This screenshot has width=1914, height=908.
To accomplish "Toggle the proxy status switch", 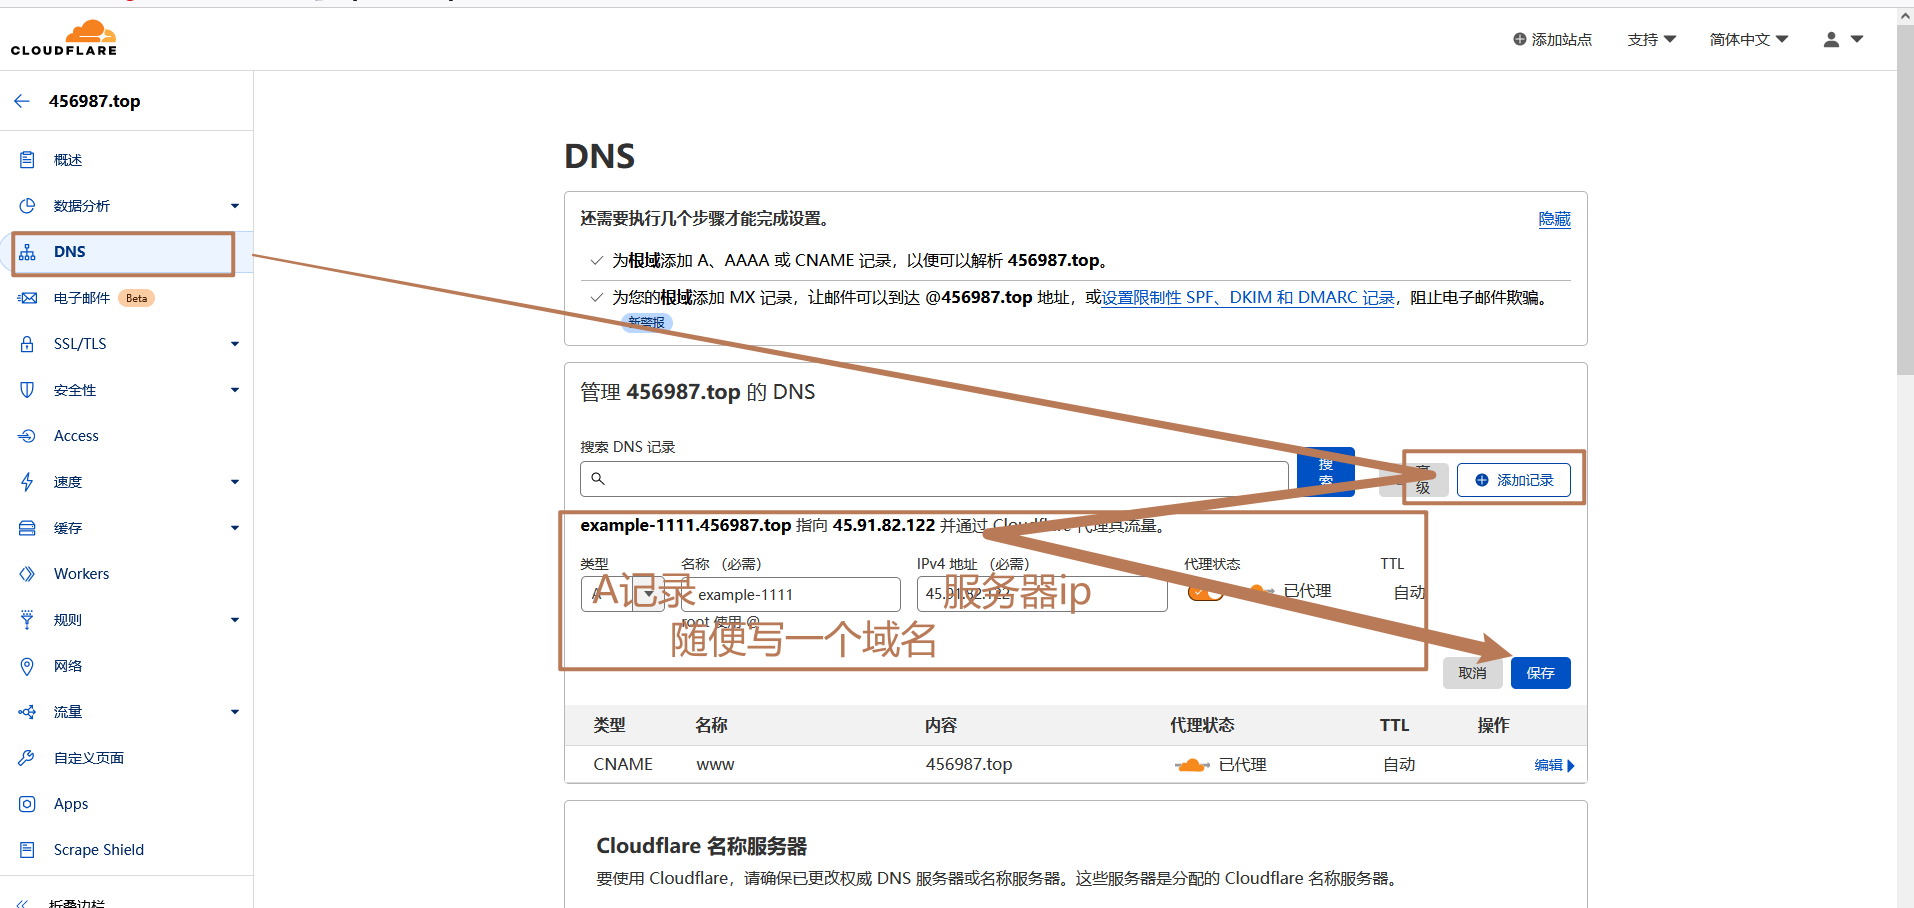I will 1206,592.
